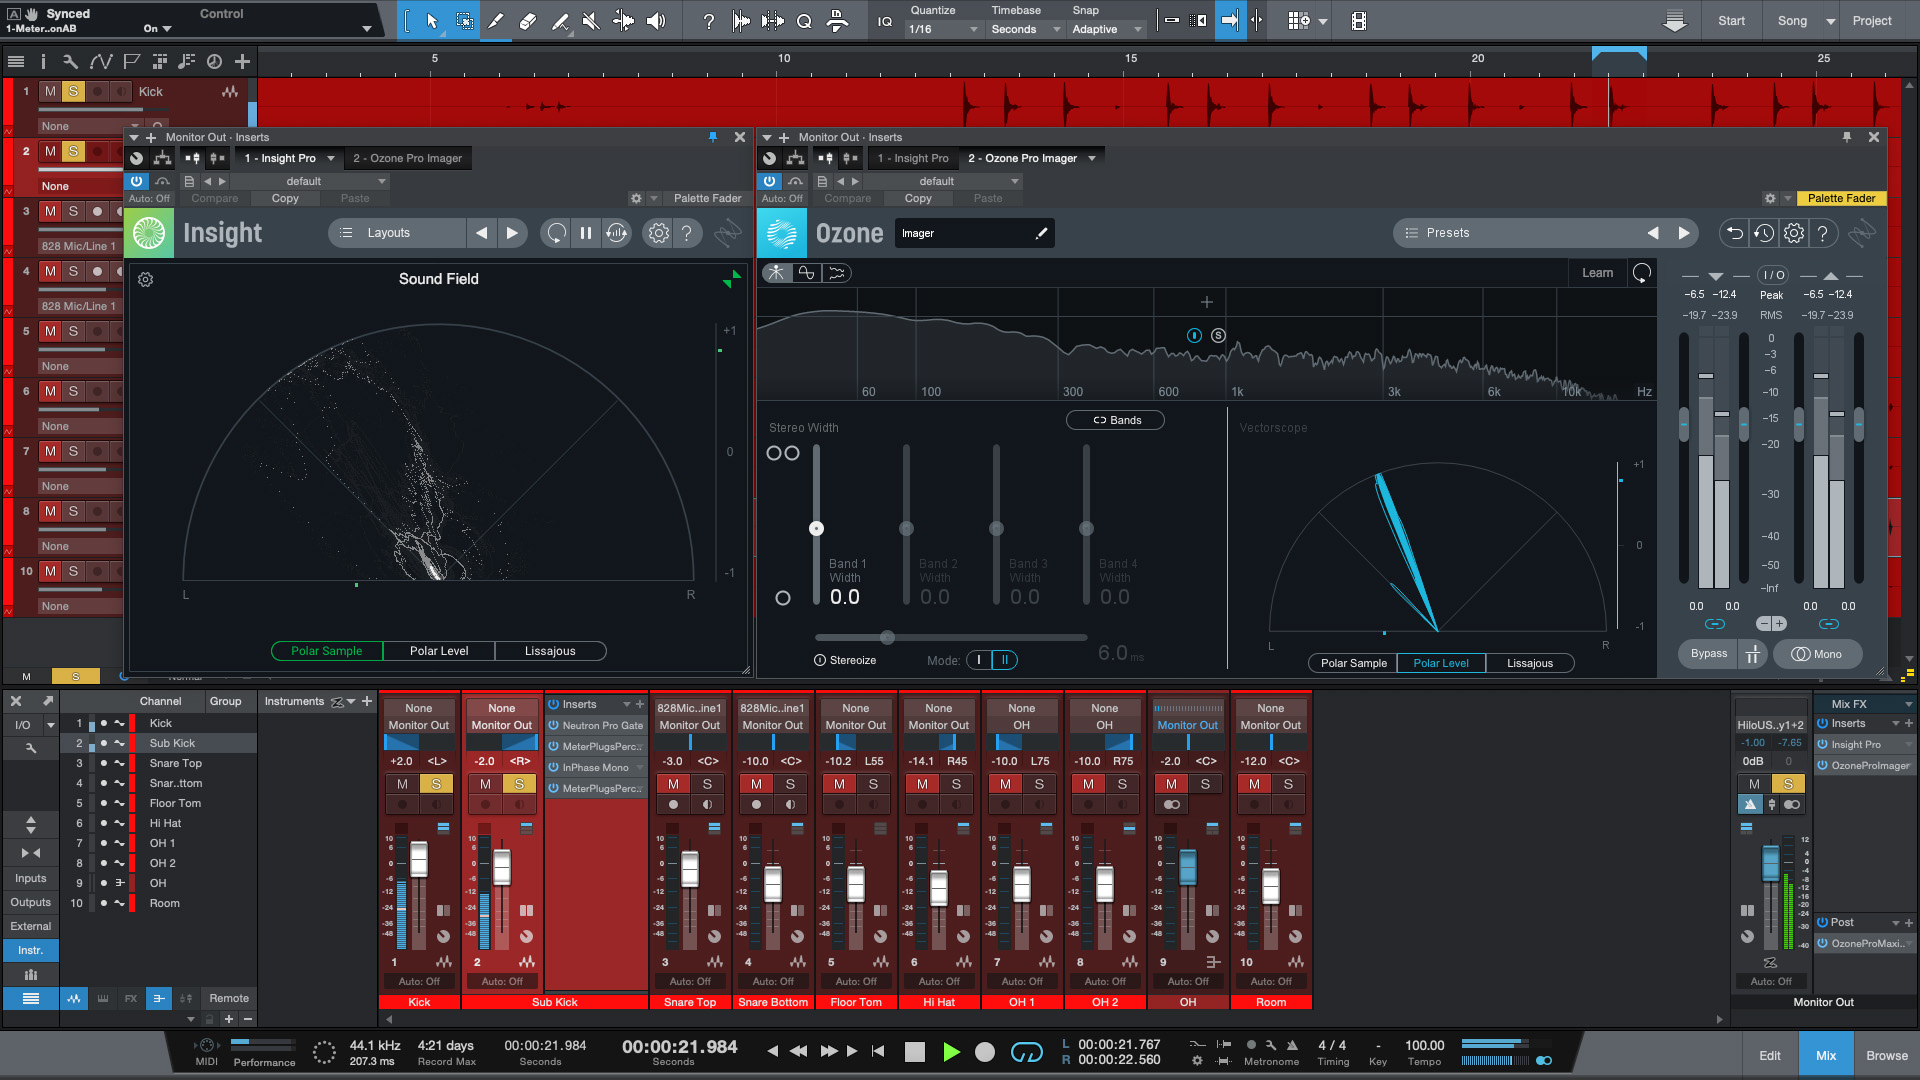1920x1080 pixels.
Task: Open the help question mark in toolbar
Action: click(x=709, y=20)
